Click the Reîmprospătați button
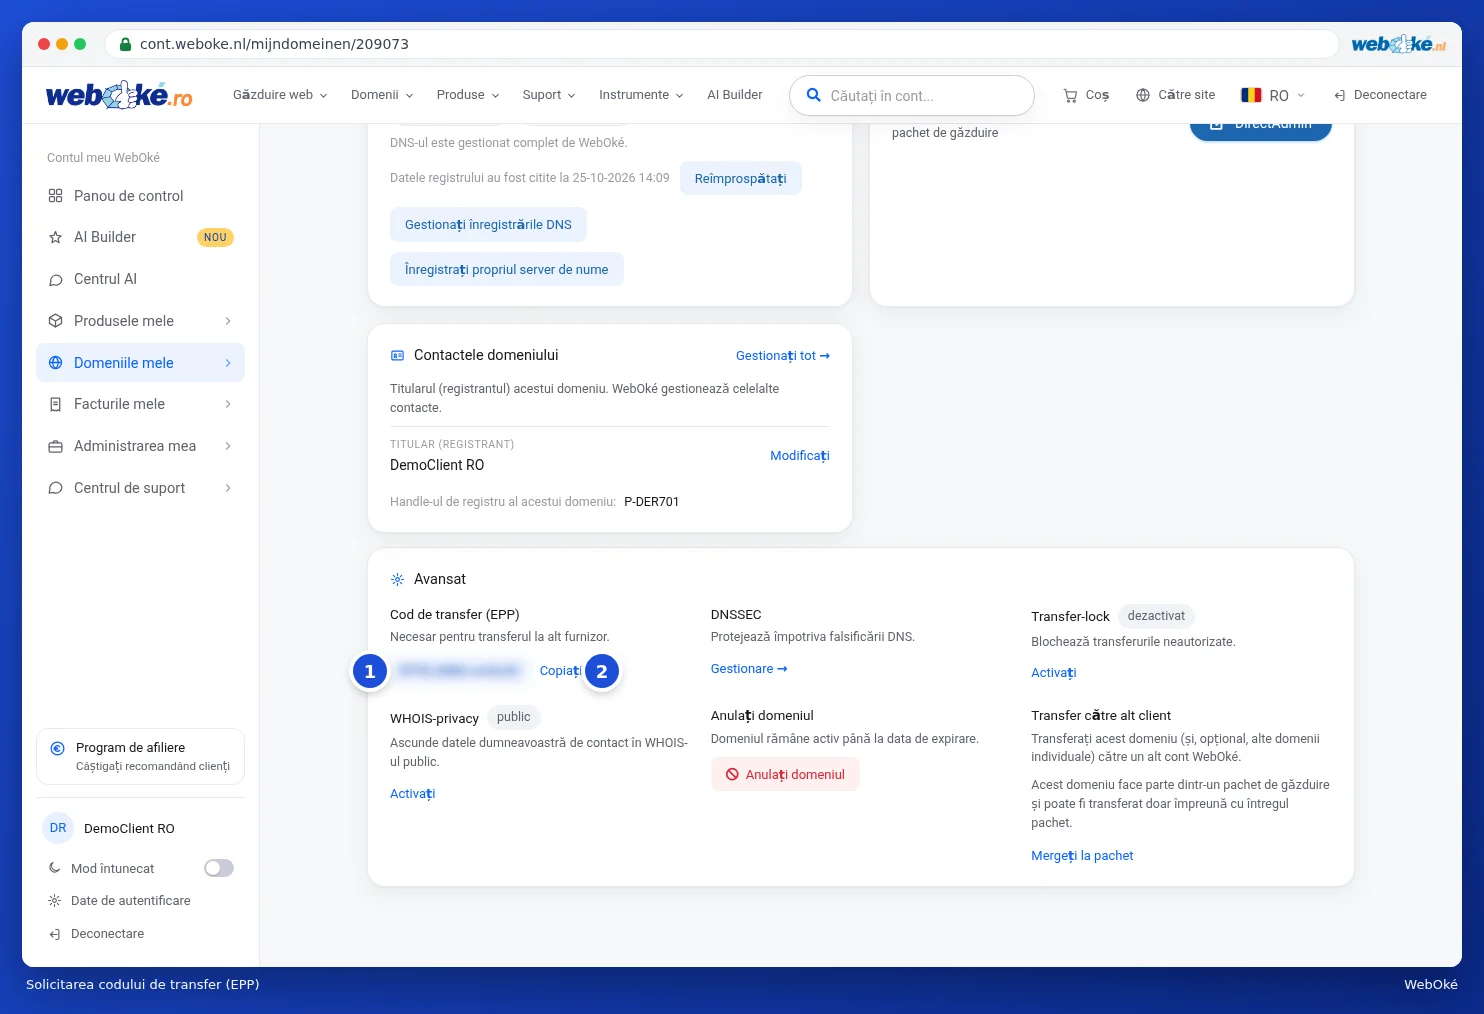Viewport: 1484px width, 1014px height. click(x=741, y=178)
